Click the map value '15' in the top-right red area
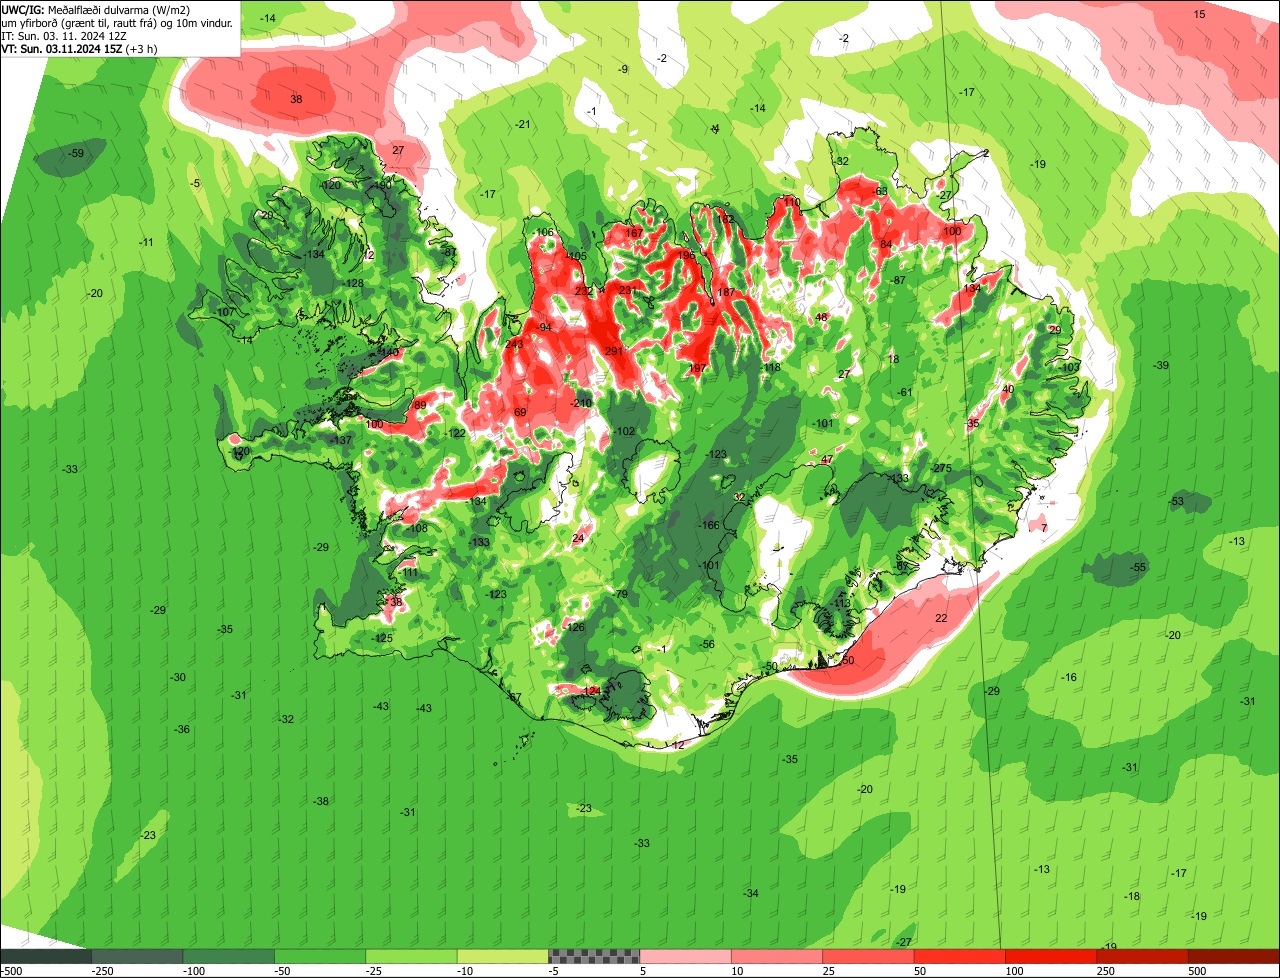Viewport: 1280px width, 978px height. click(1200, 14)
